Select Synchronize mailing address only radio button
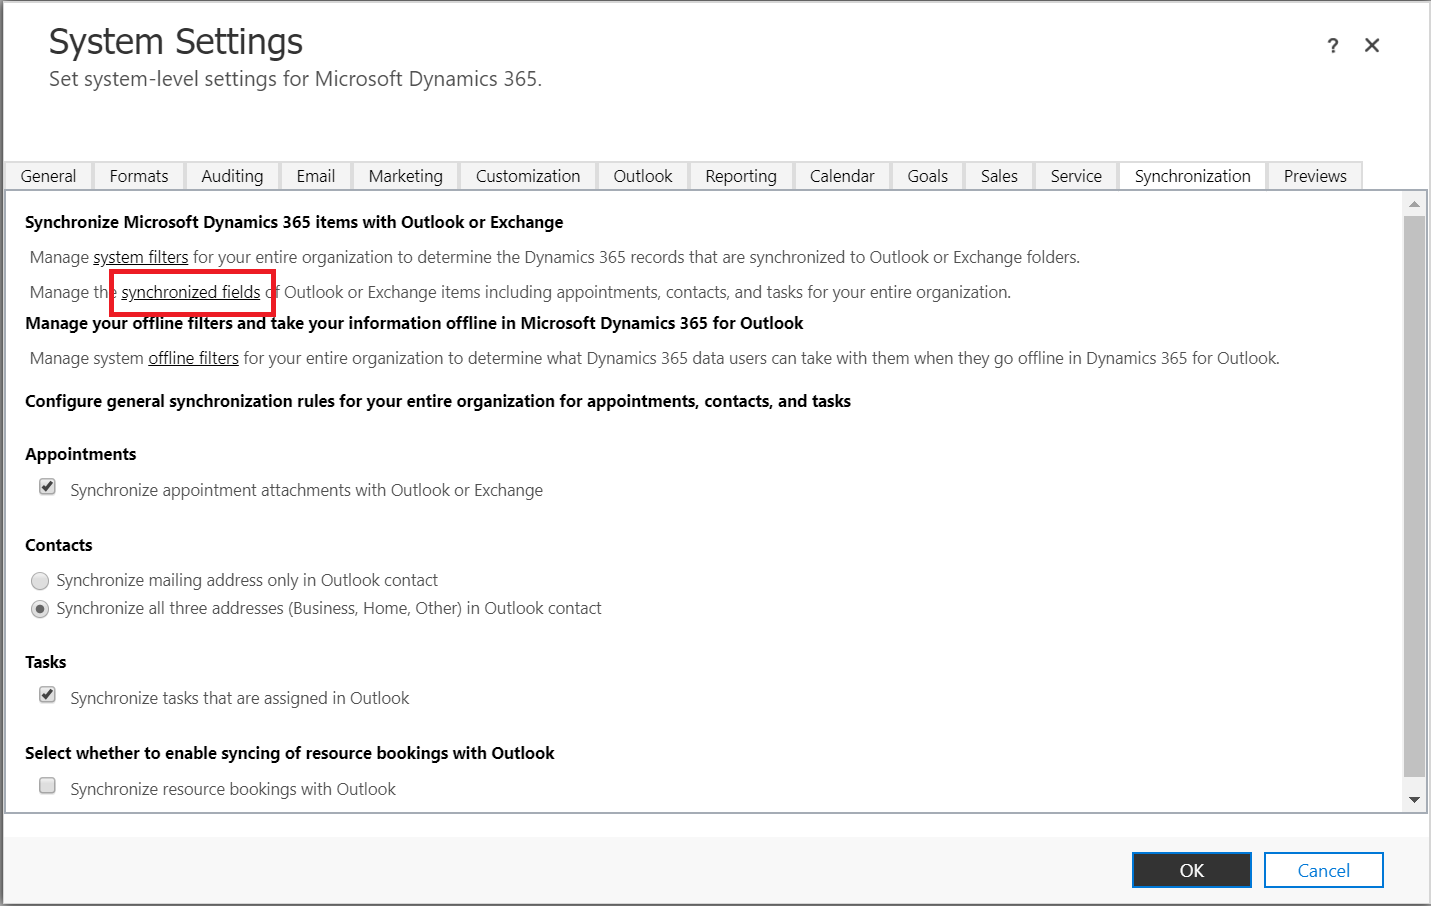Viewport: 1431px width, 906px height. (x=40, y=581)
